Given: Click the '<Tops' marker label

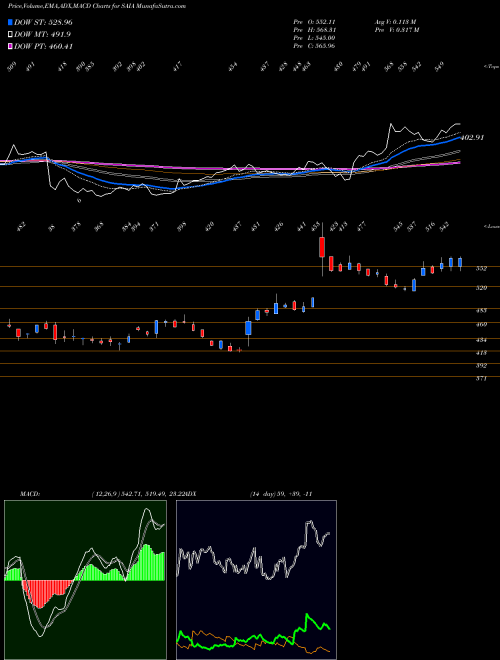Looking at the screenshot, I should [490, 67].
